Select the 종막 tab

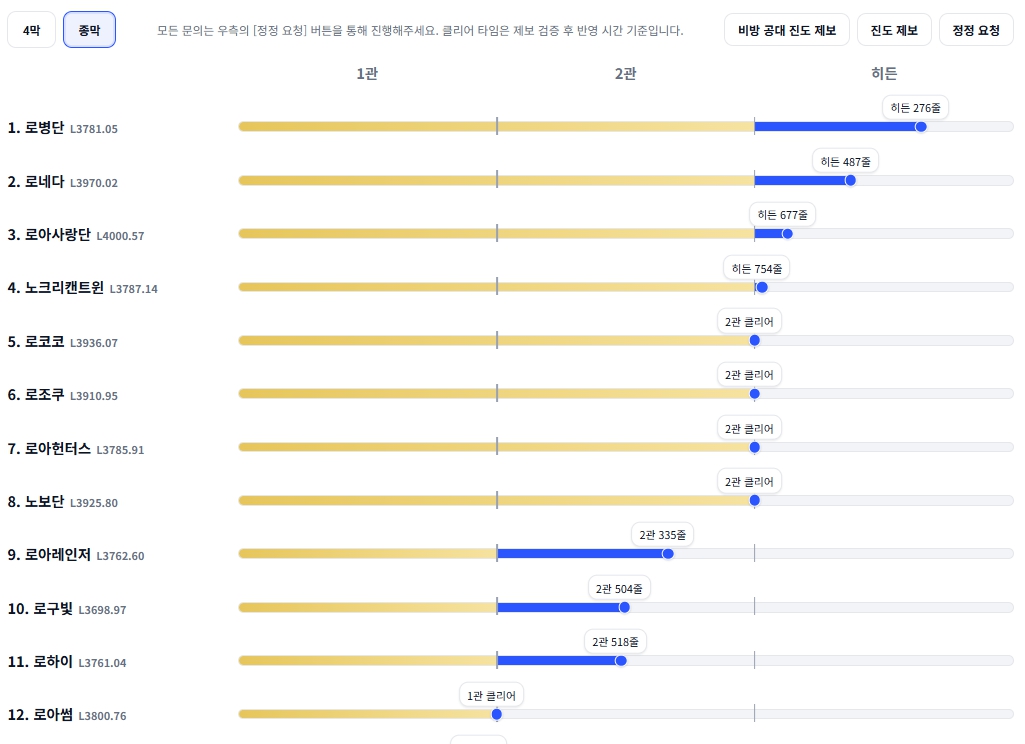pyautogui.click(x=89, y=30)
